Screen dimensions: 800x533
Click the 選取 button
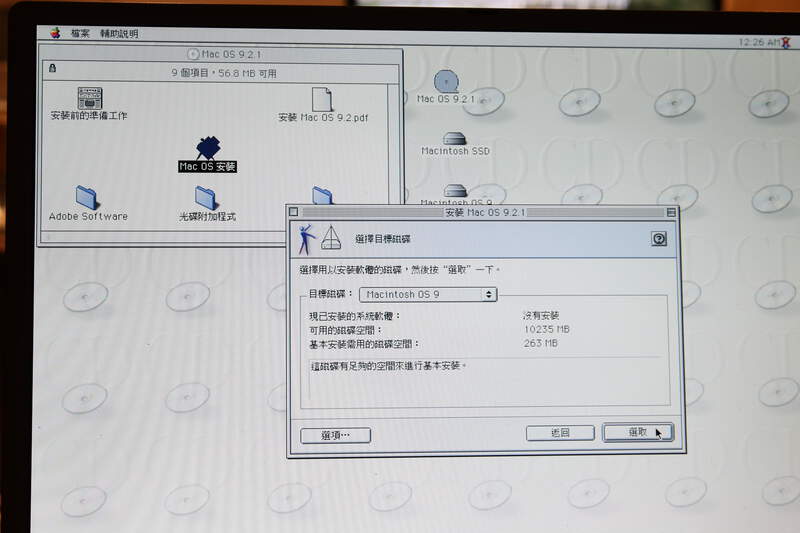[x=638, y=432]
